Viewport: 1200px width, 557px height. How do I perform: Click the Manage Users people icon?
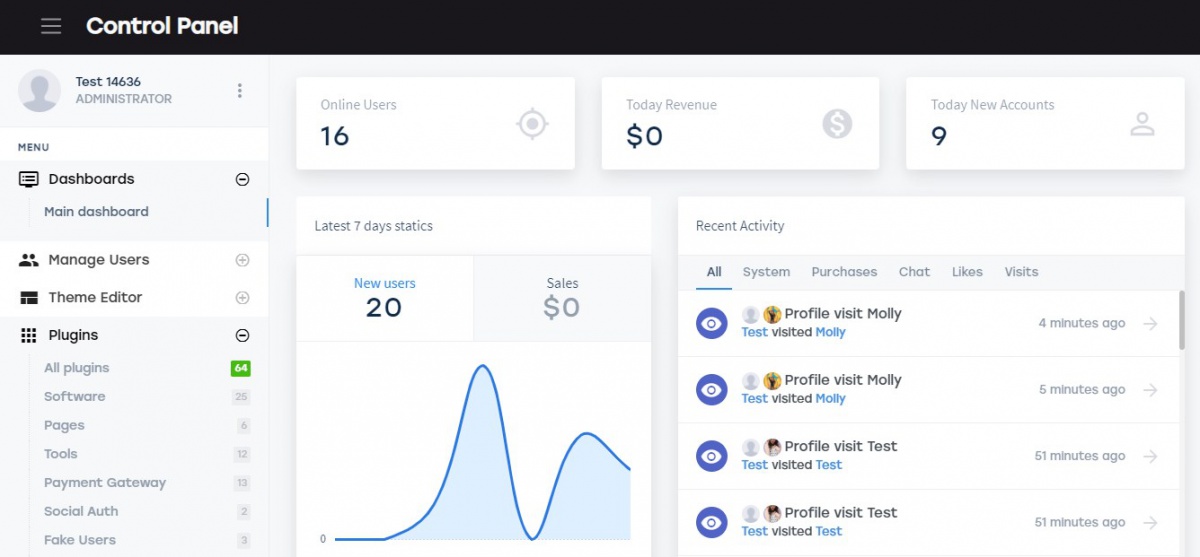(29, 260)
